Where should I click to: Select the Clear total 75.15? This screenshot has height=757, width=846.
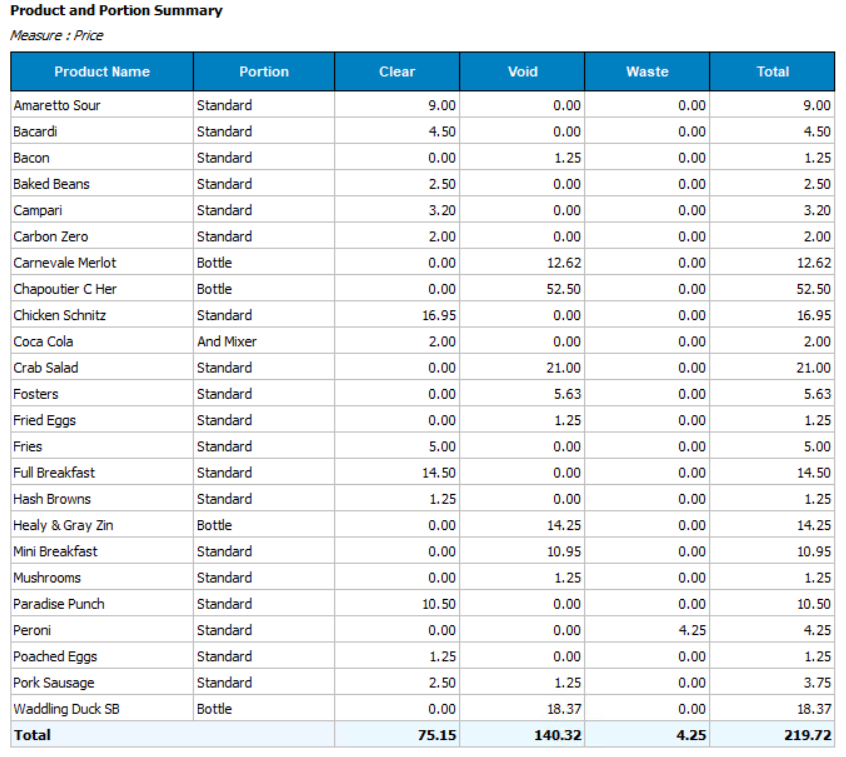tap(437, 735)
